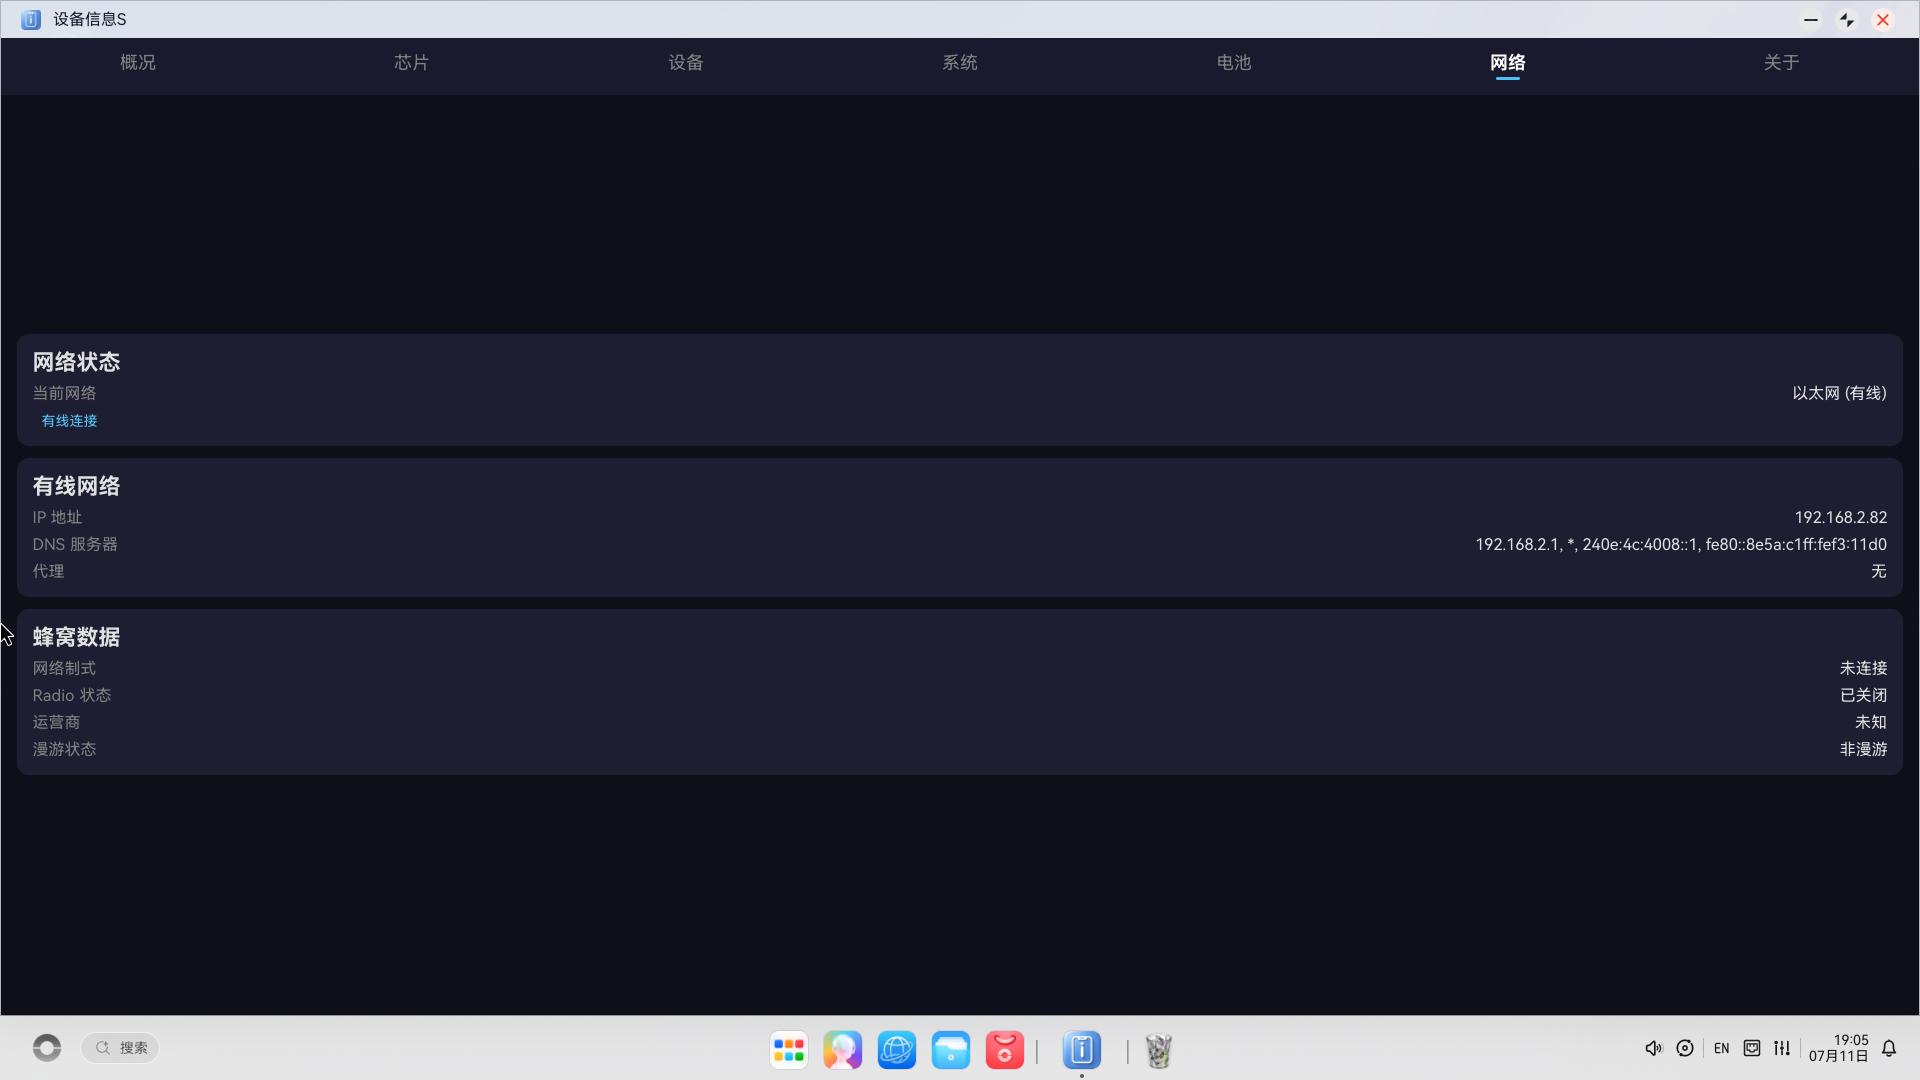Open the app launcher grid icon

789,1050
